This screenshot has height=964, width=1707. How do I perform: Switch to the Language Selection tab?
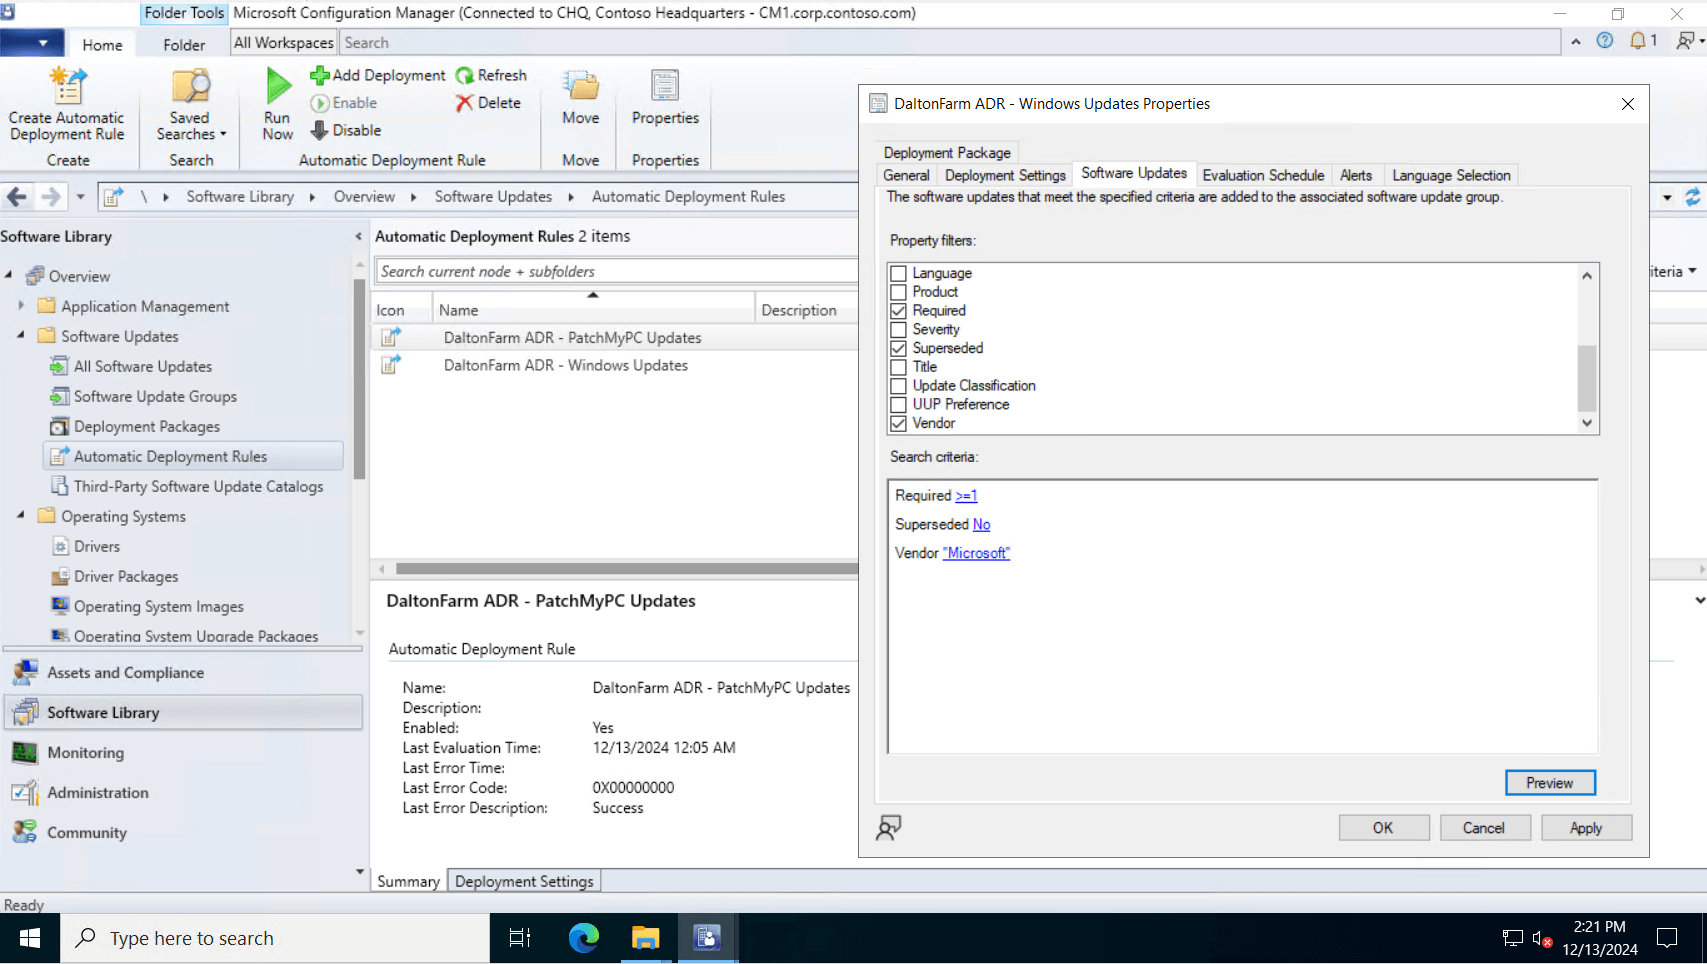[x=1451, y=175]
